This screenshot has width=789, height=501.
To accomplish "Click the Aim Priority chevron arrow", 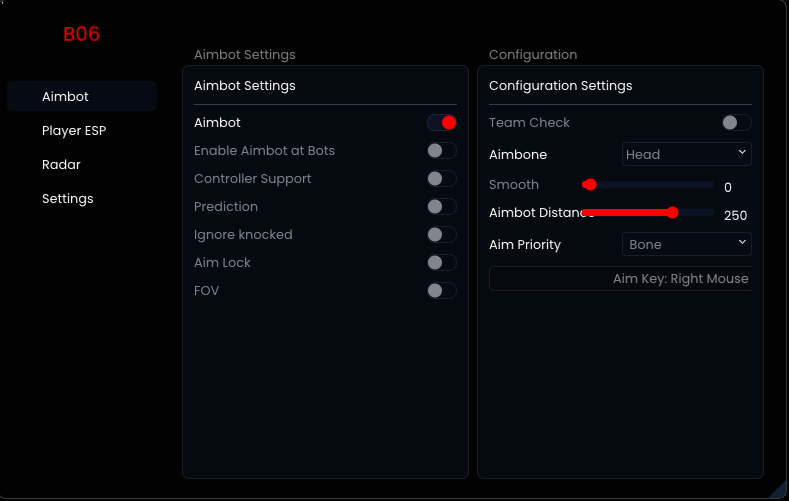I will pos(742,243).
